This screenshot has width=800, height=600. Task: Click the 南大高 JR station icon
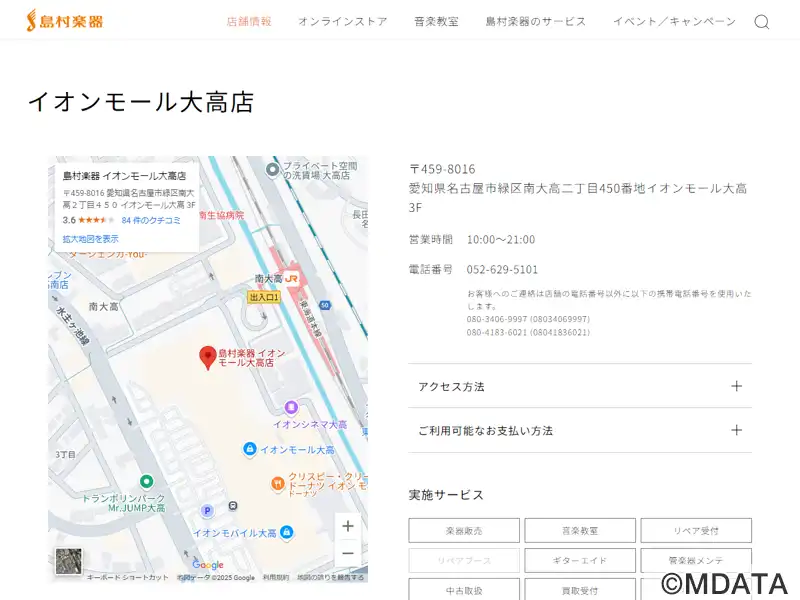[x=291, y=279]
